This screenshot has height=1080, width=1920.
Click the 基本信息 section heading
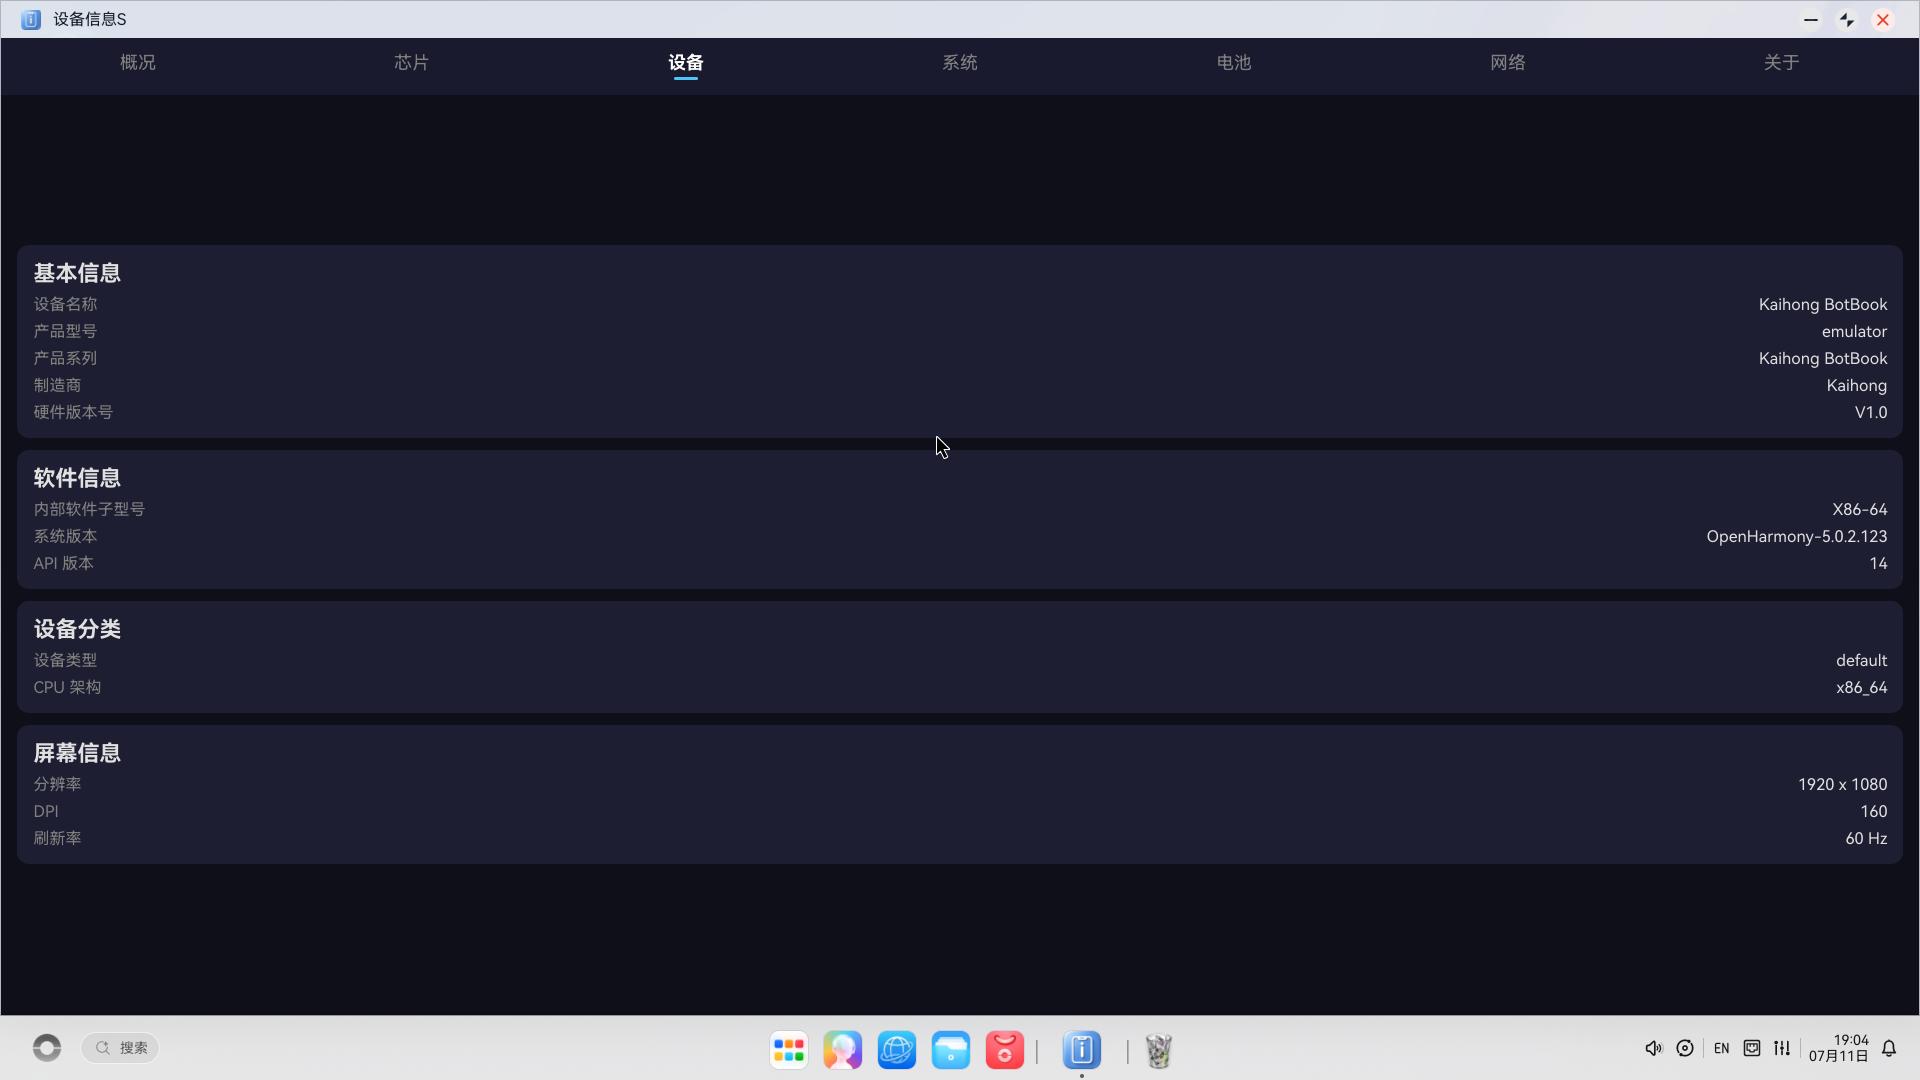point(77,273)
